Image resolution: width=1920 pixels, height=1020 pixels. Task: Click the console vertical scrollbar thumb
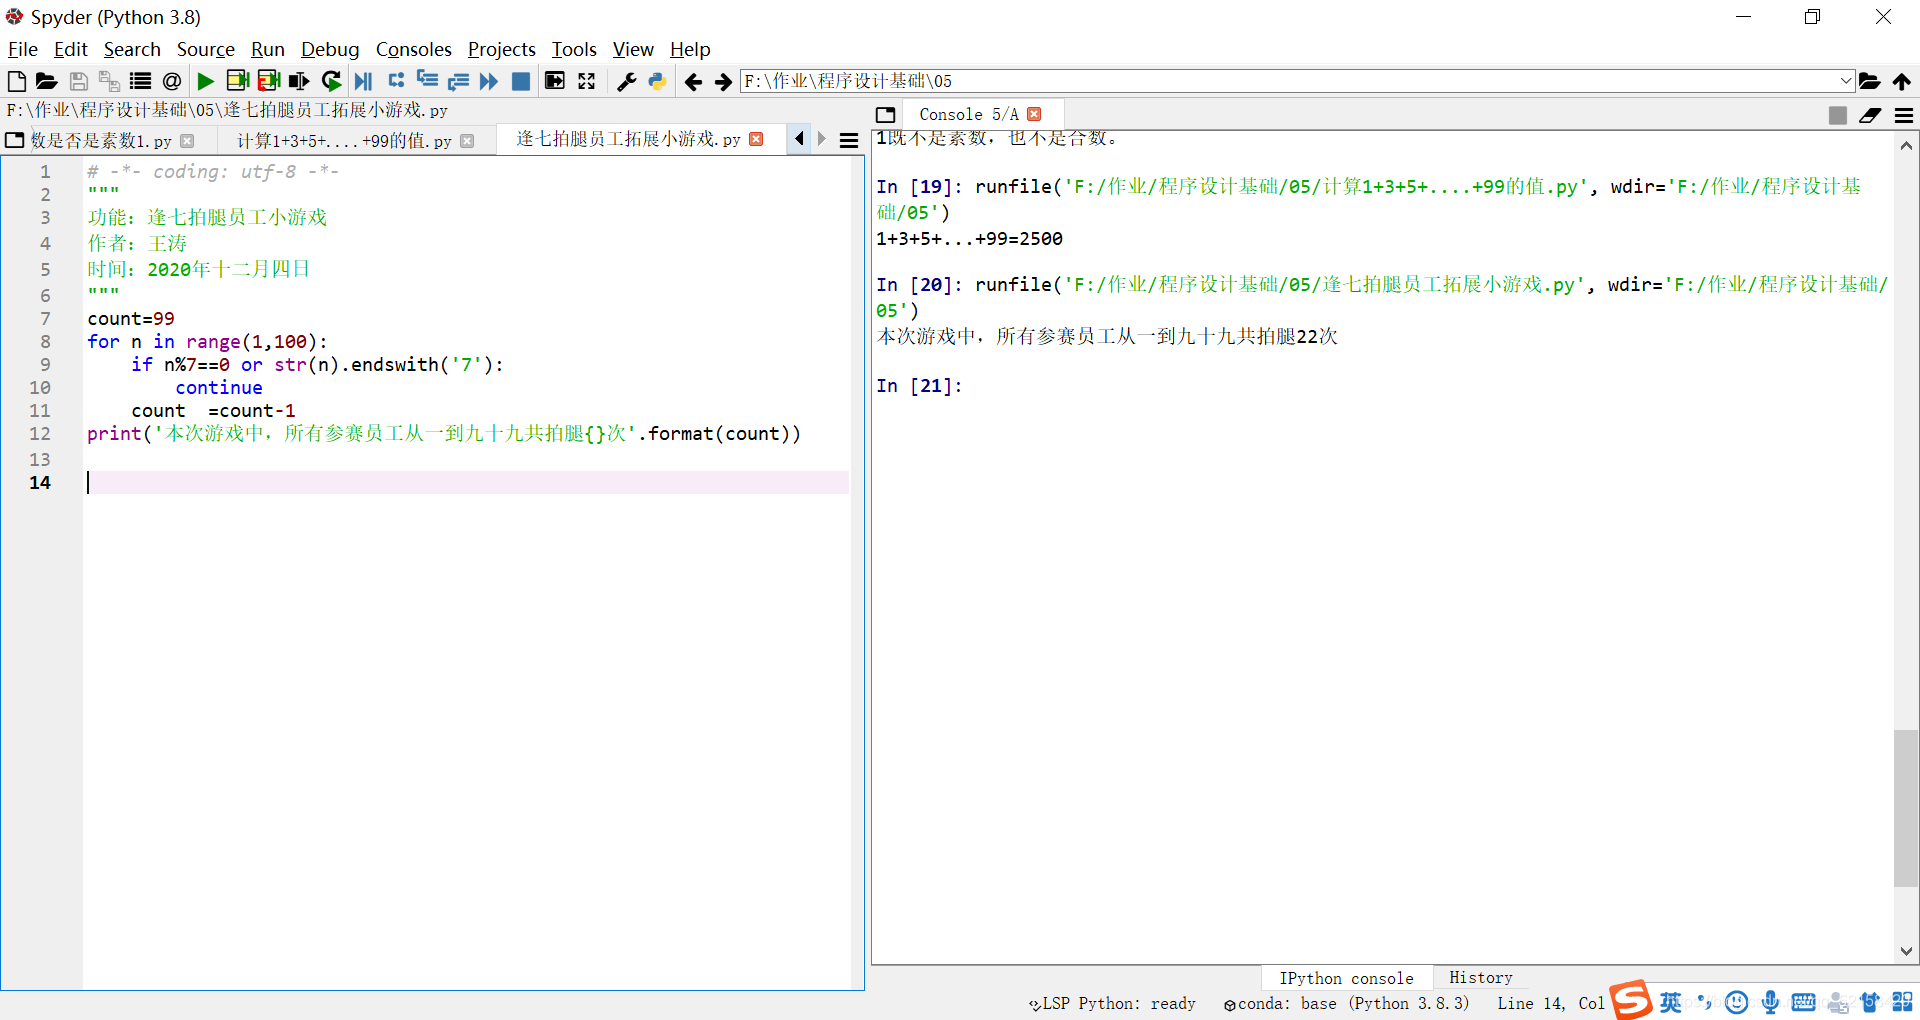click(x=1906, y=808)
